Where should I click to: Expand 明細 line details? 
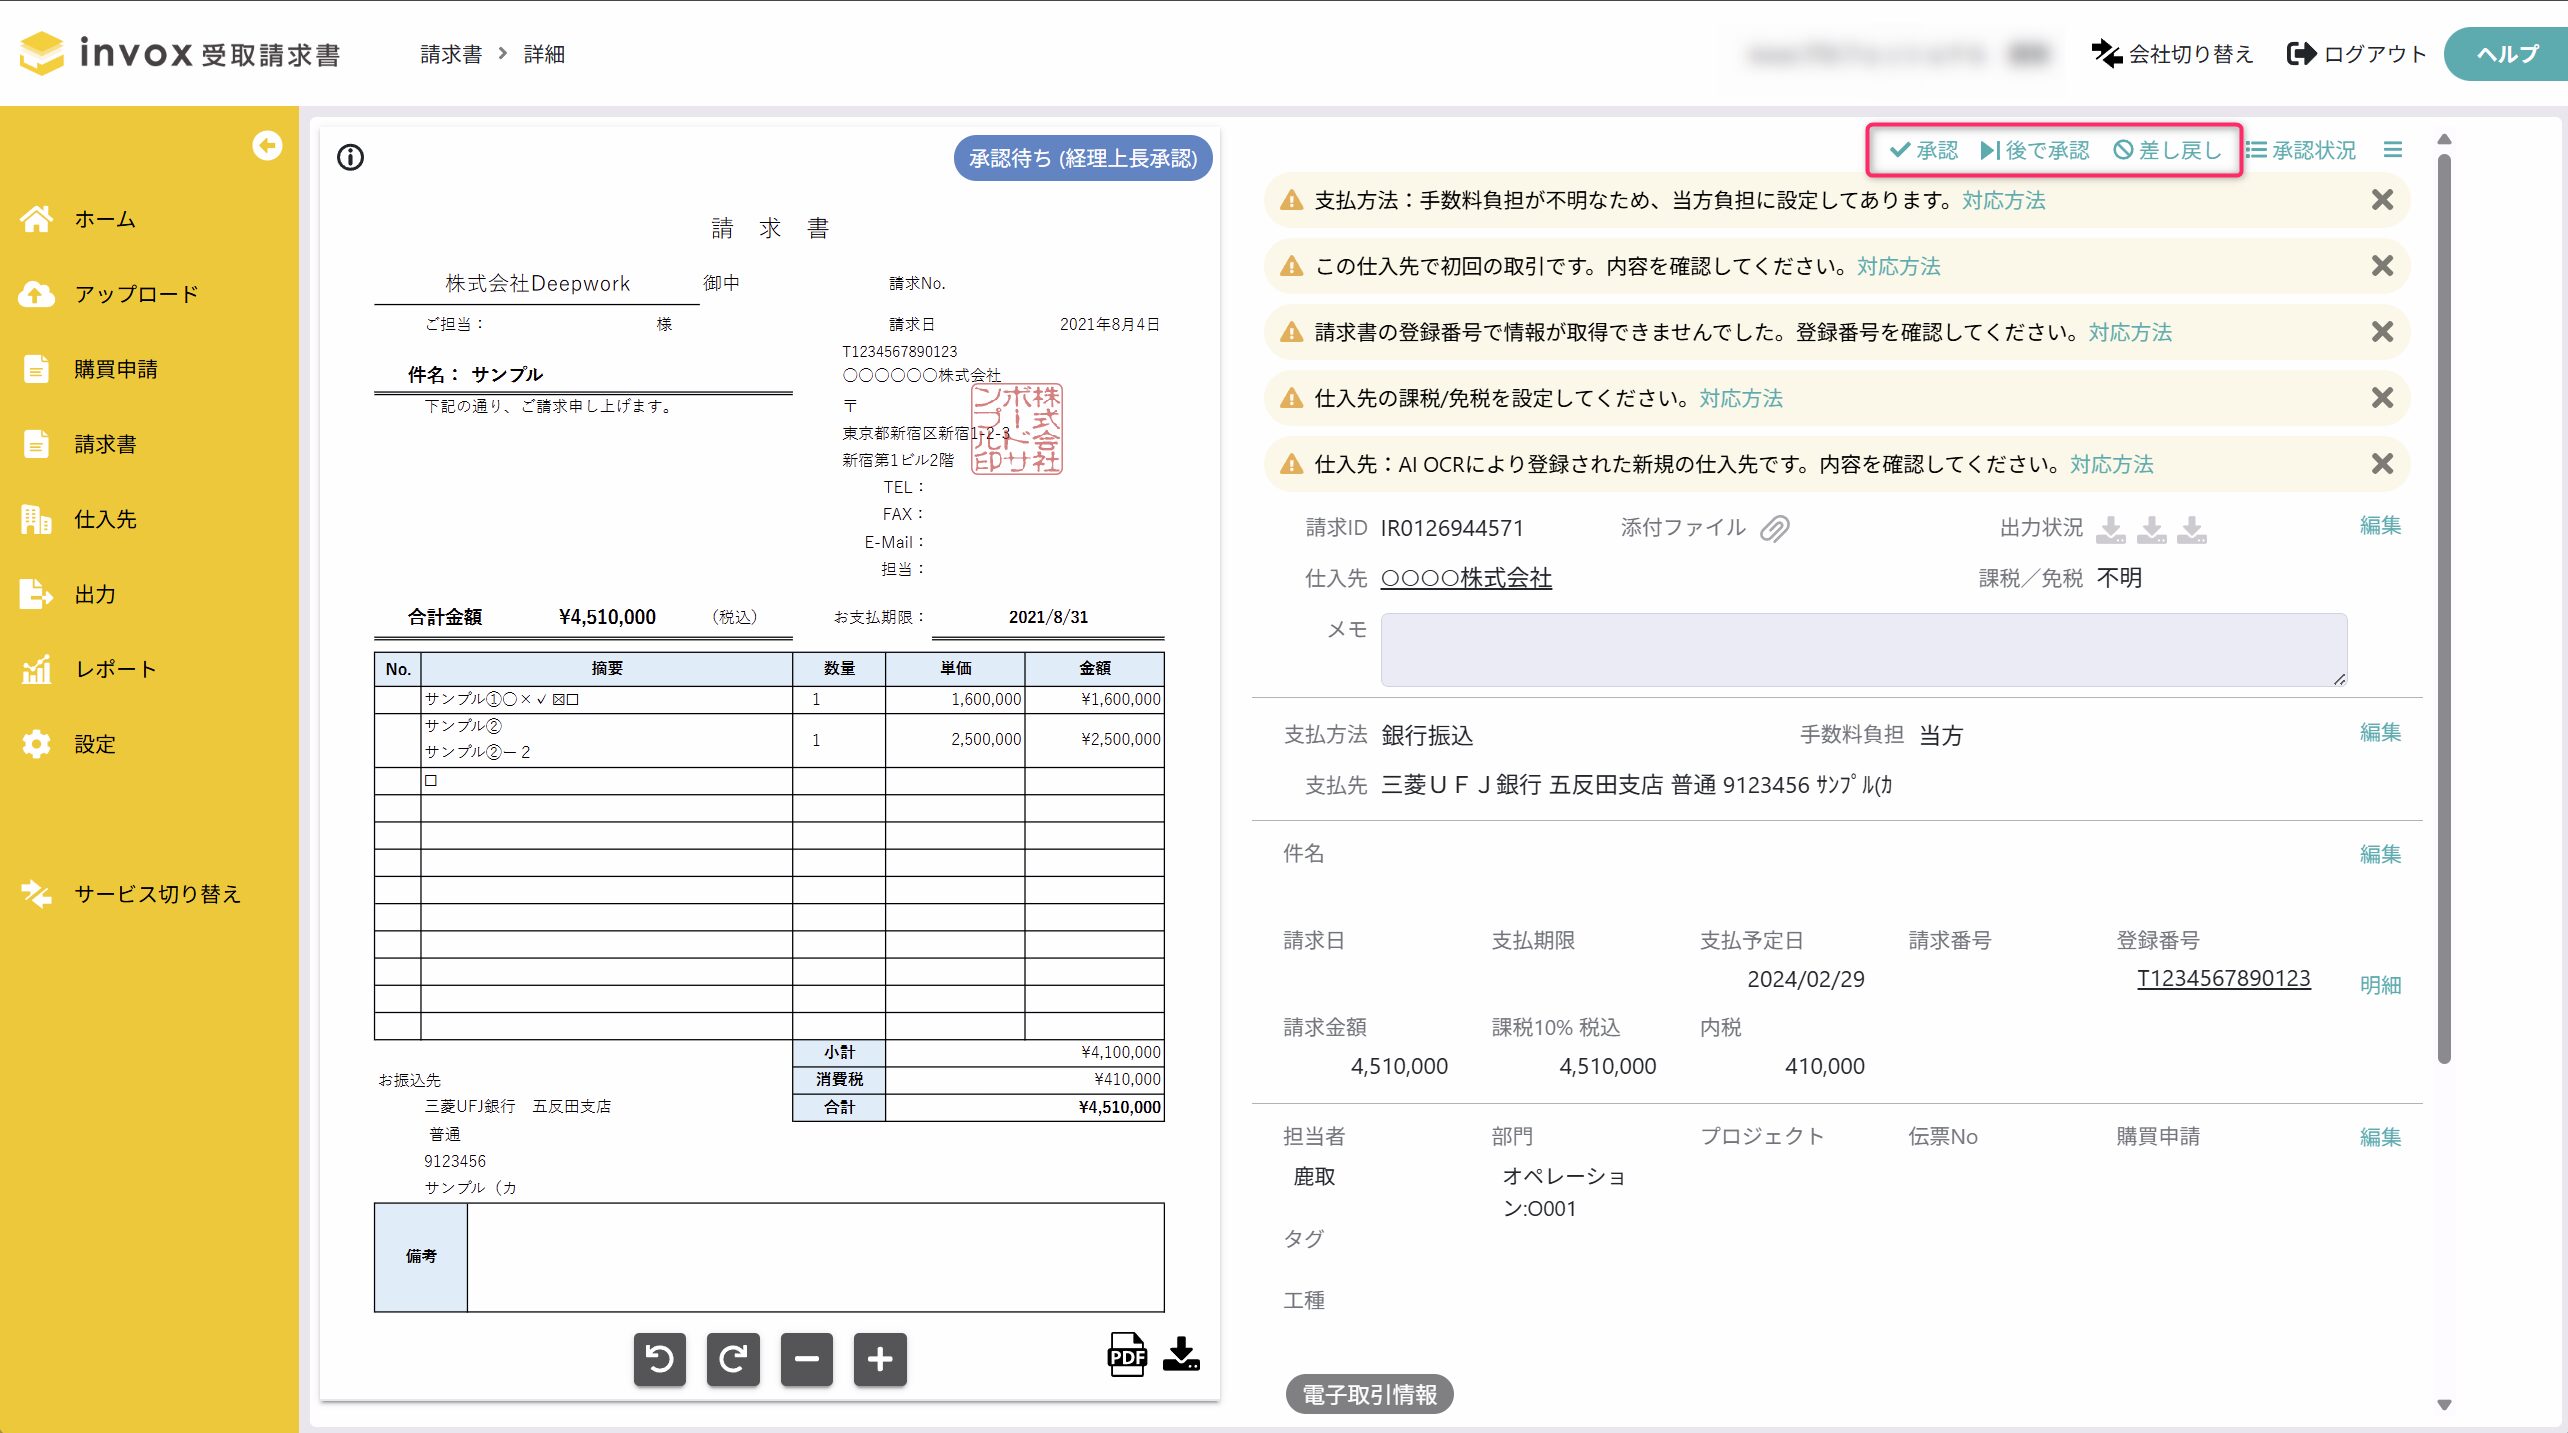pyautogui.click(x=2380, y=985)
